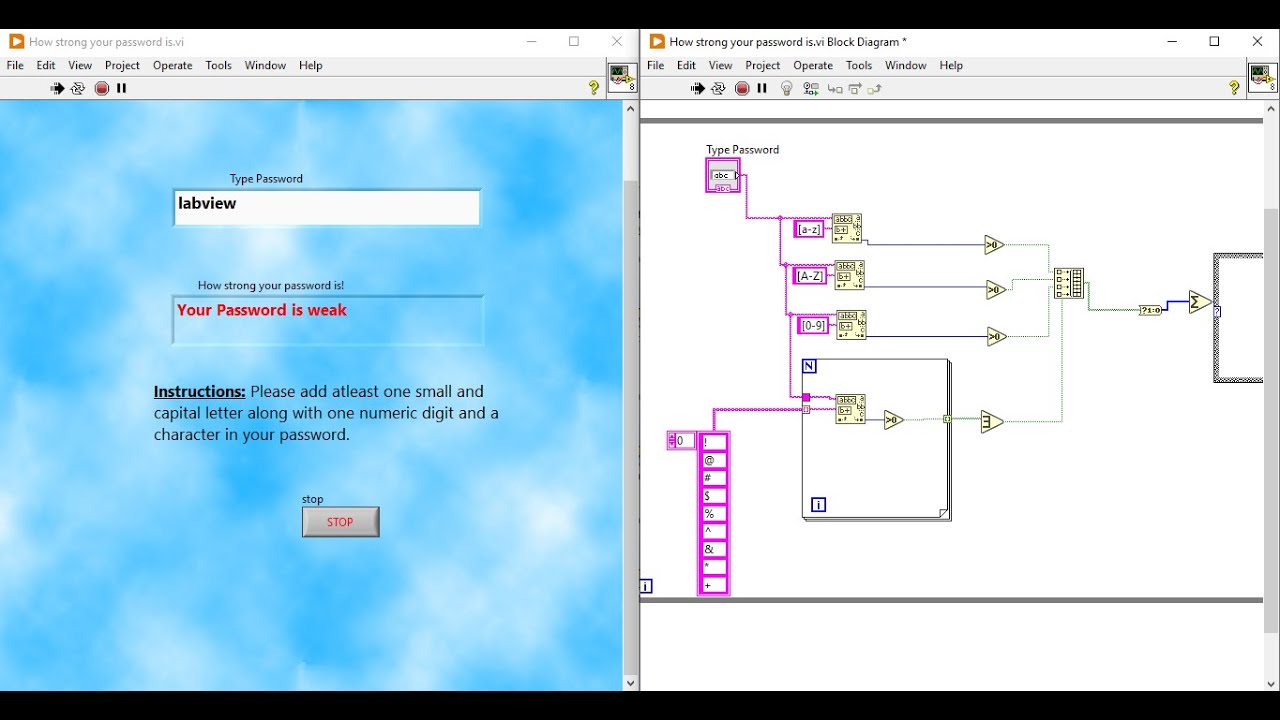Image resolution: width=1280 pixels, height=720 pixels.
Task: Select Match Pattern node wired to [a-z]
Action: 847,229
